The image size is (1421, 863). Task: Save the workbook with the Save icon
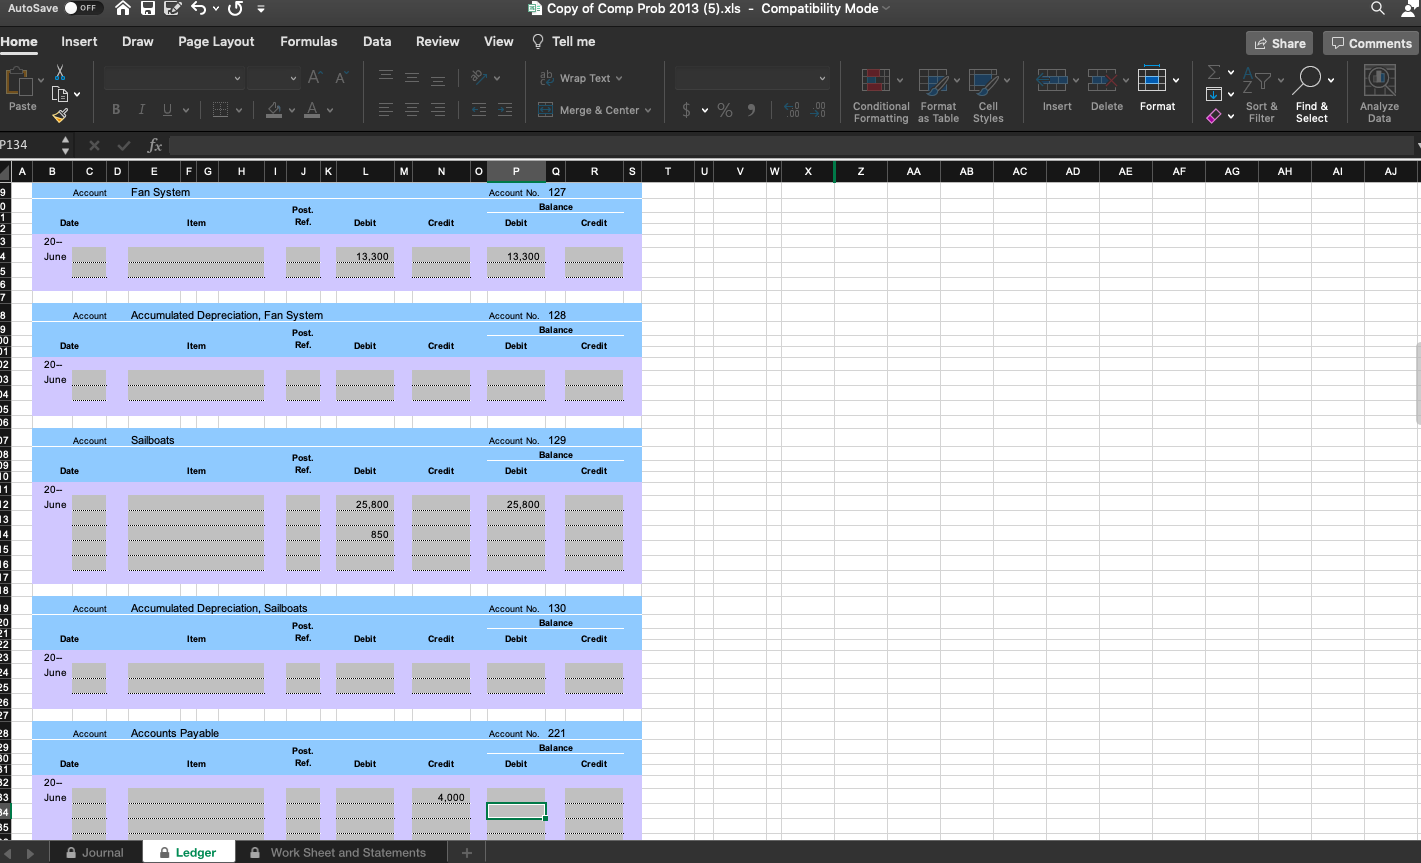(x=148, y=8)
